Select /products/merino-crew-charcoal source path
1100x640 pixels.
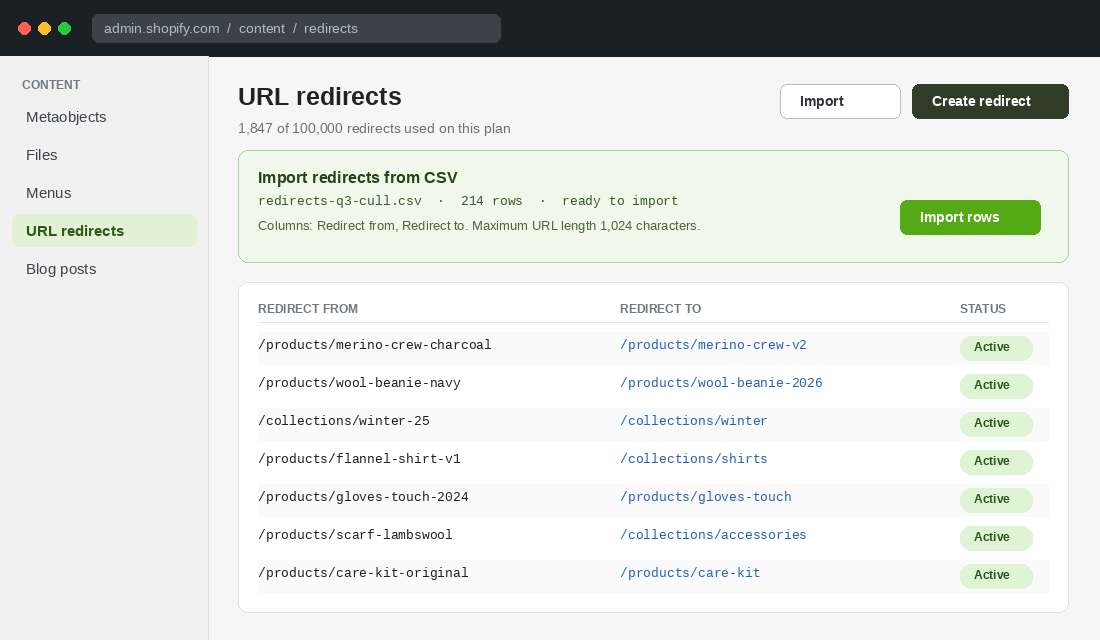point(375,345)
